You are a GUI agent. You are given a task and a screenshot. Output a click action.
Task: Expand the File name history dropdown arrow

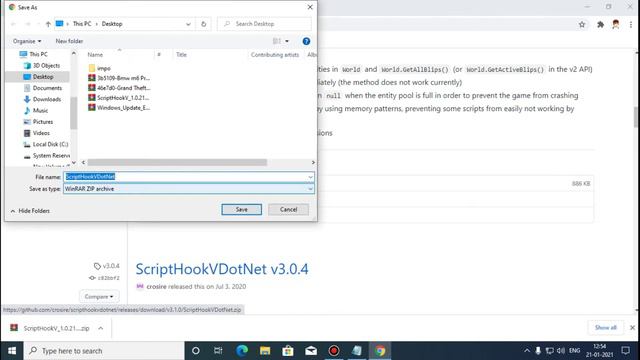(310, 177)
